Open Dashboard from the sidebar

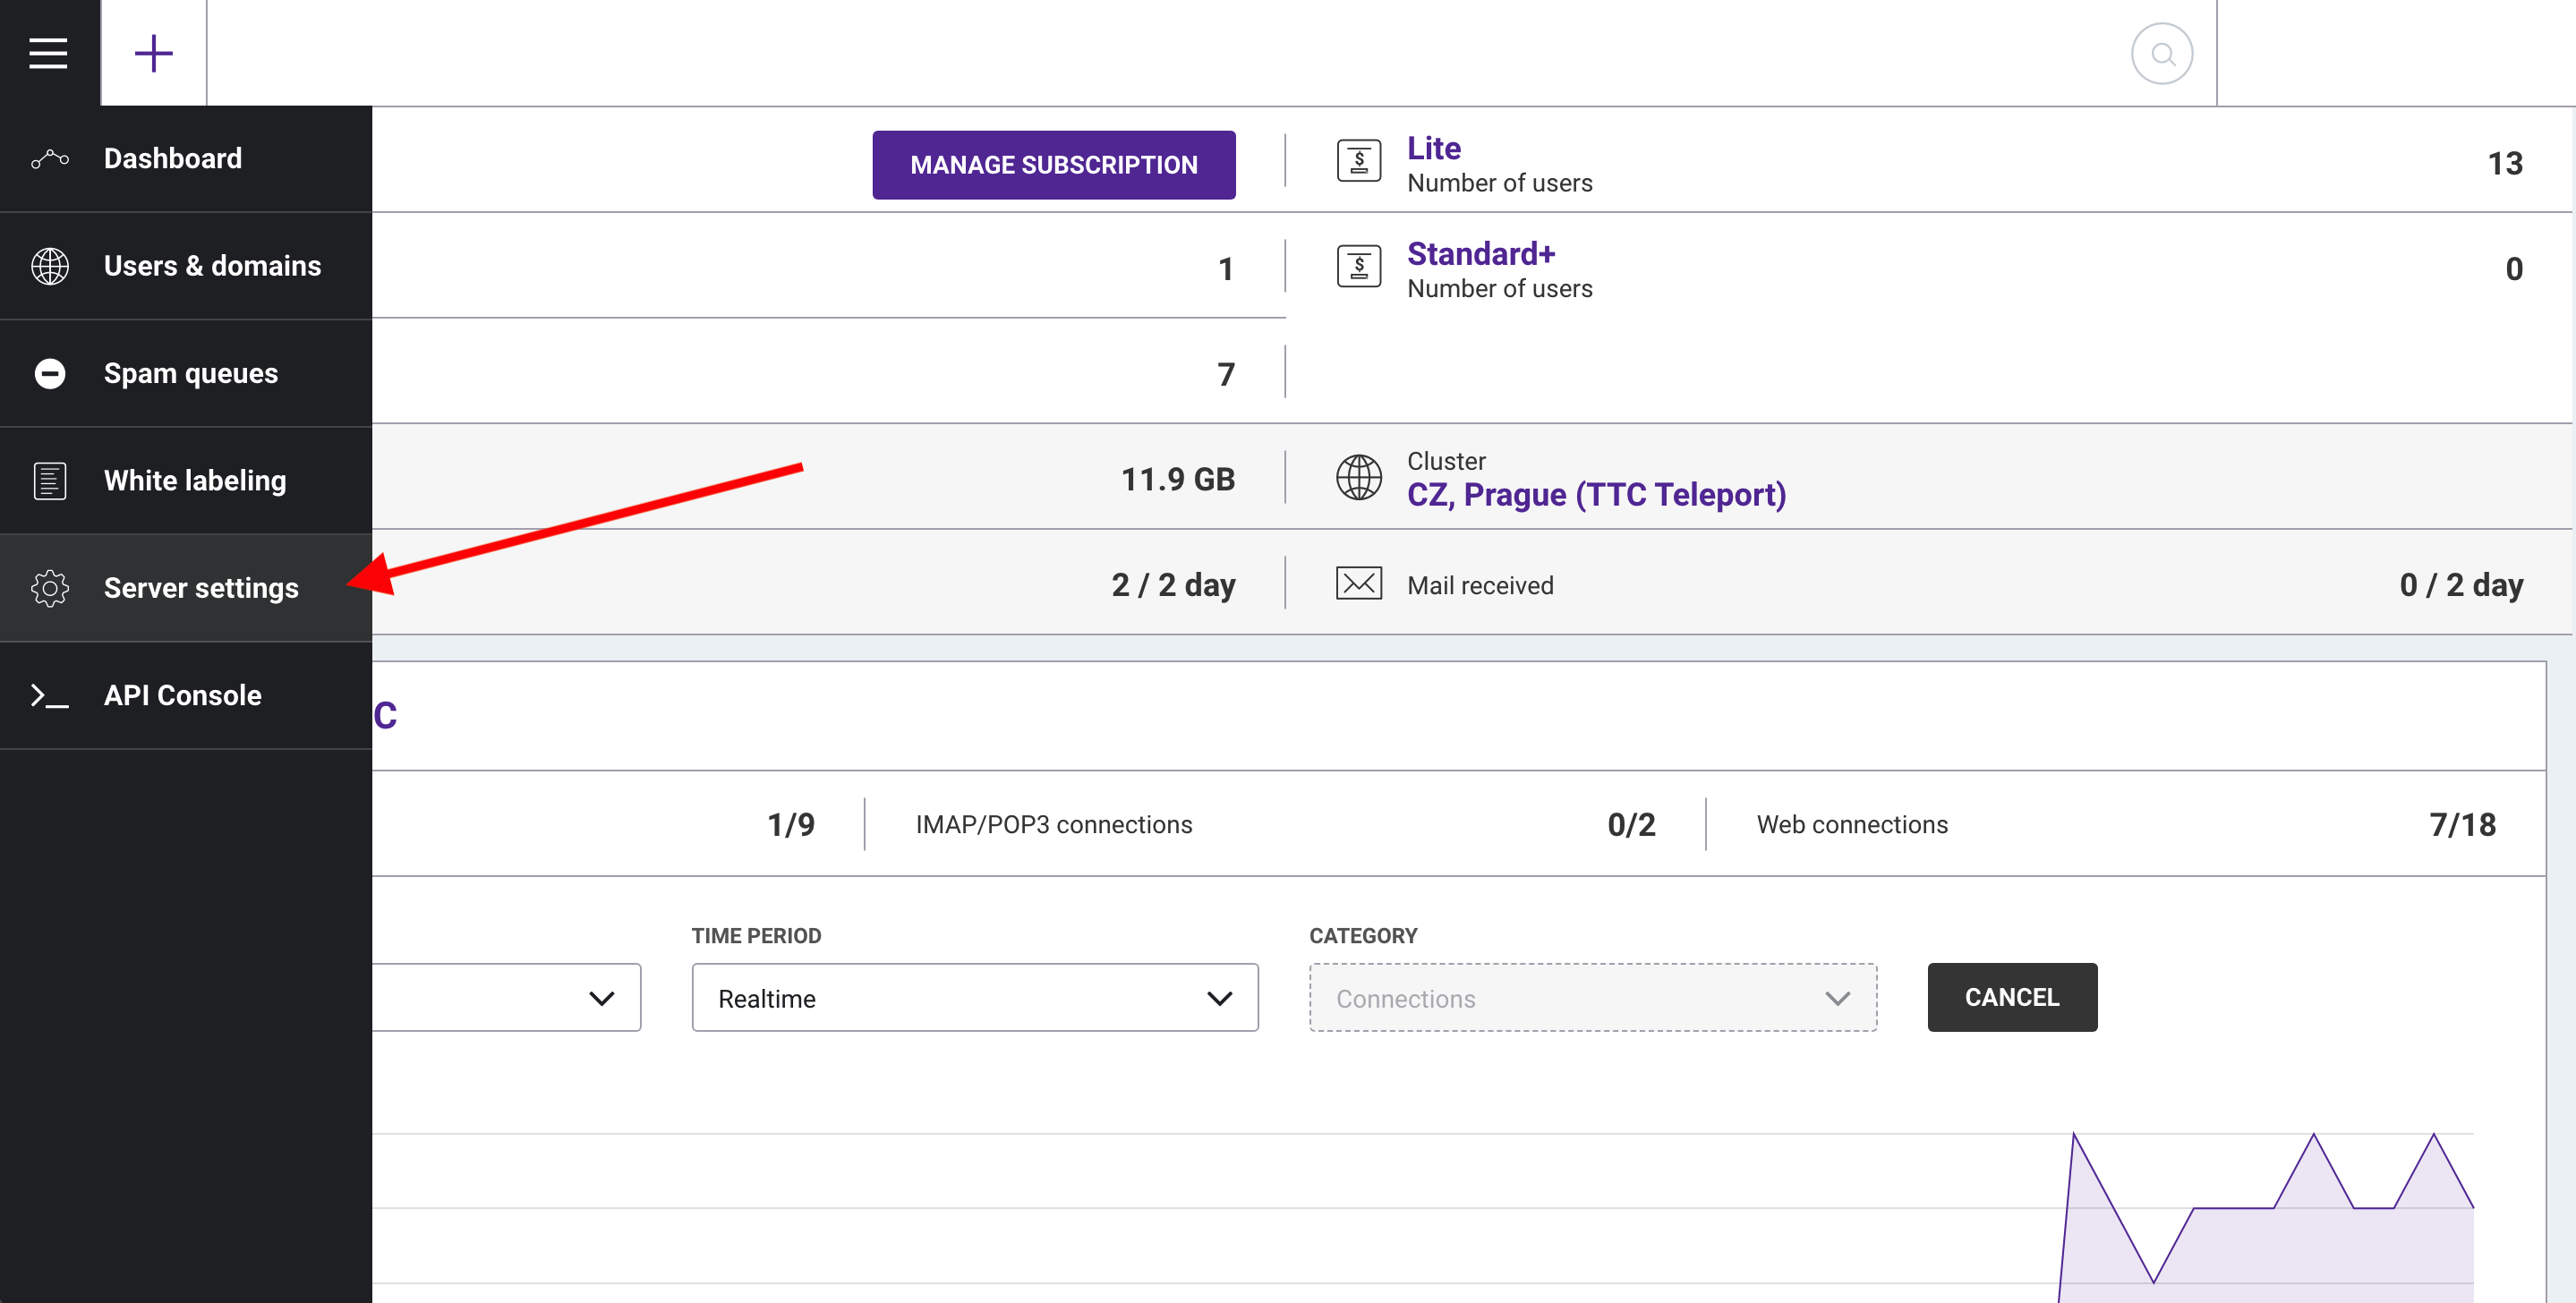point(186,158)
